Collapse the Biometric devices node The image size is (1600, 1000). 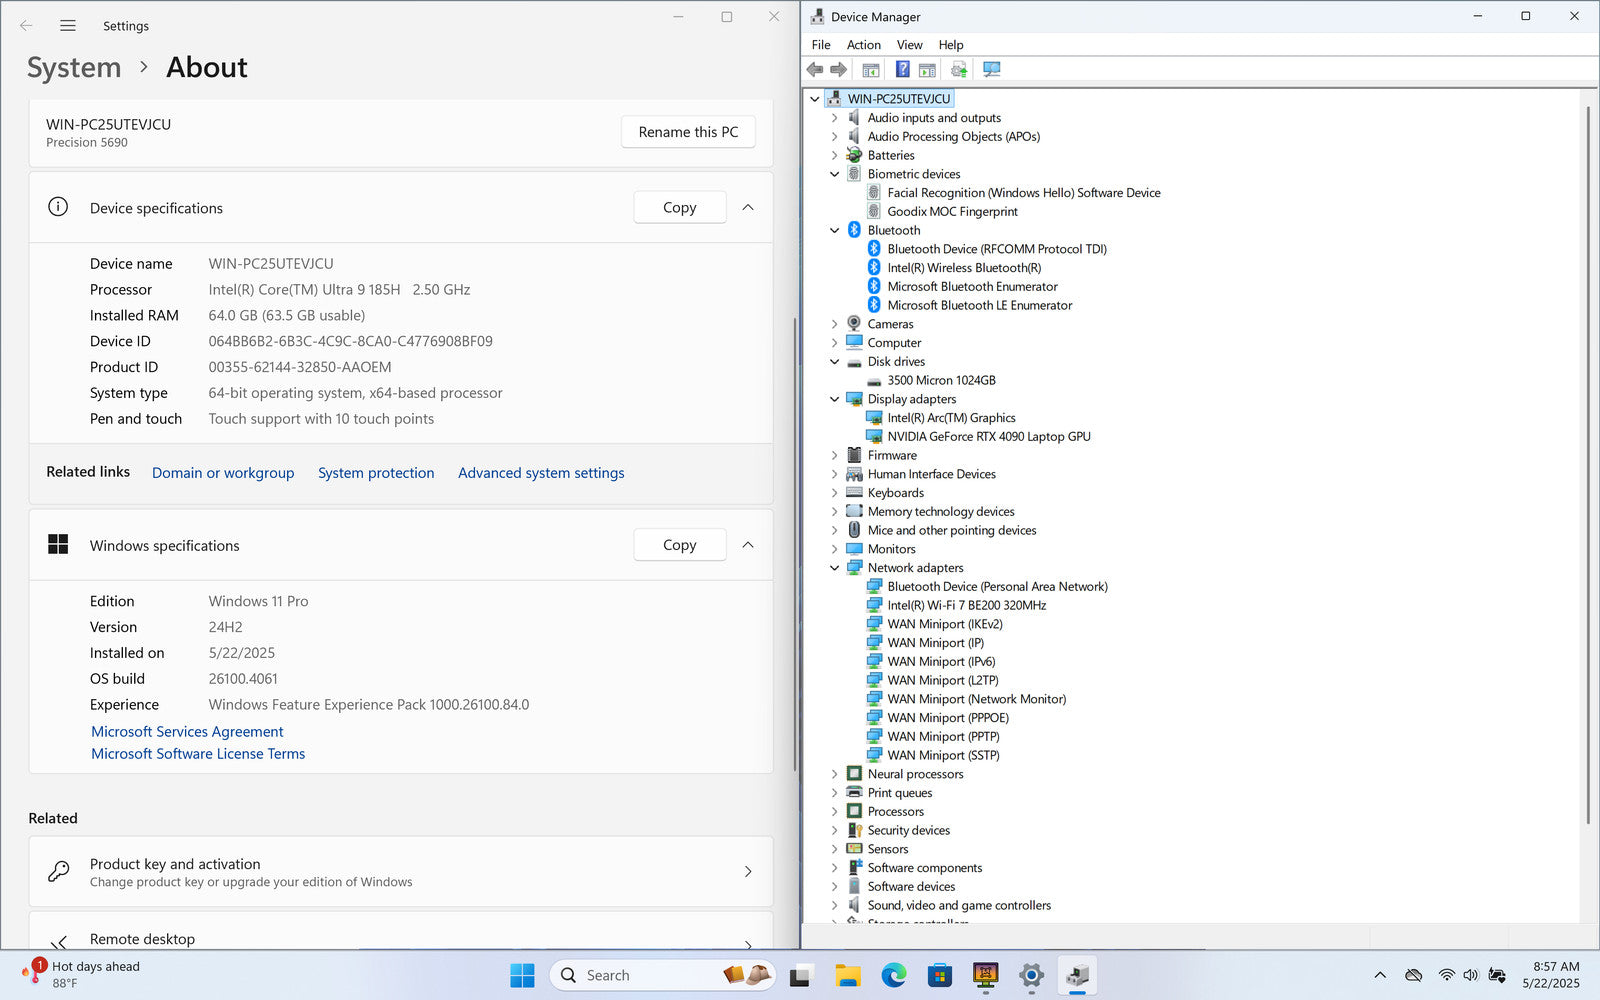tap(835, 174)
